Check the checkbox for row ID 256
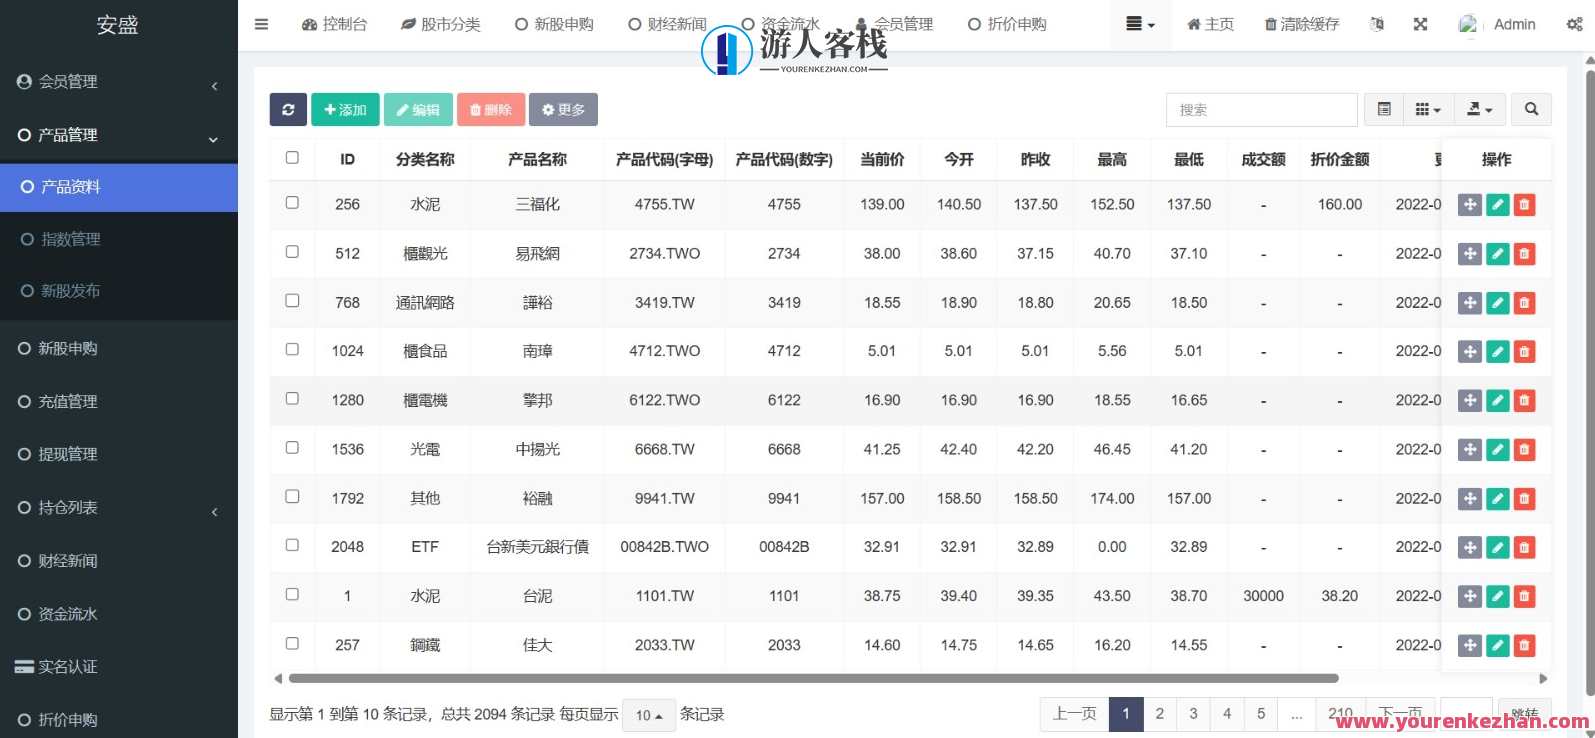Viewport: 1595px width, 738px height. coord(292,202)
